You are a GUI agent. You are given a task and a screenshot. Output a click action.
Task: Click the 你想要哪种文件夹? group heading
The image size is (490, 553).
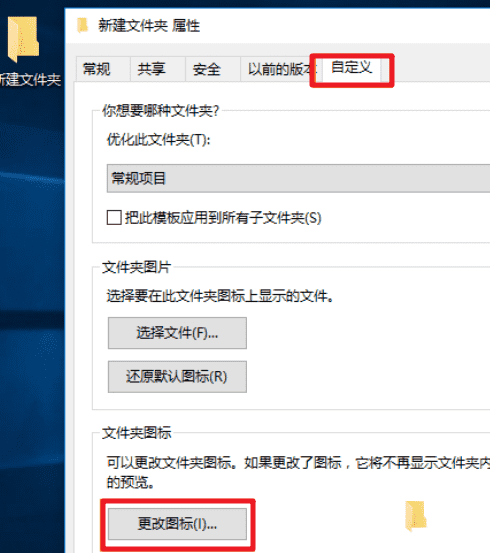tap(161, 111)
